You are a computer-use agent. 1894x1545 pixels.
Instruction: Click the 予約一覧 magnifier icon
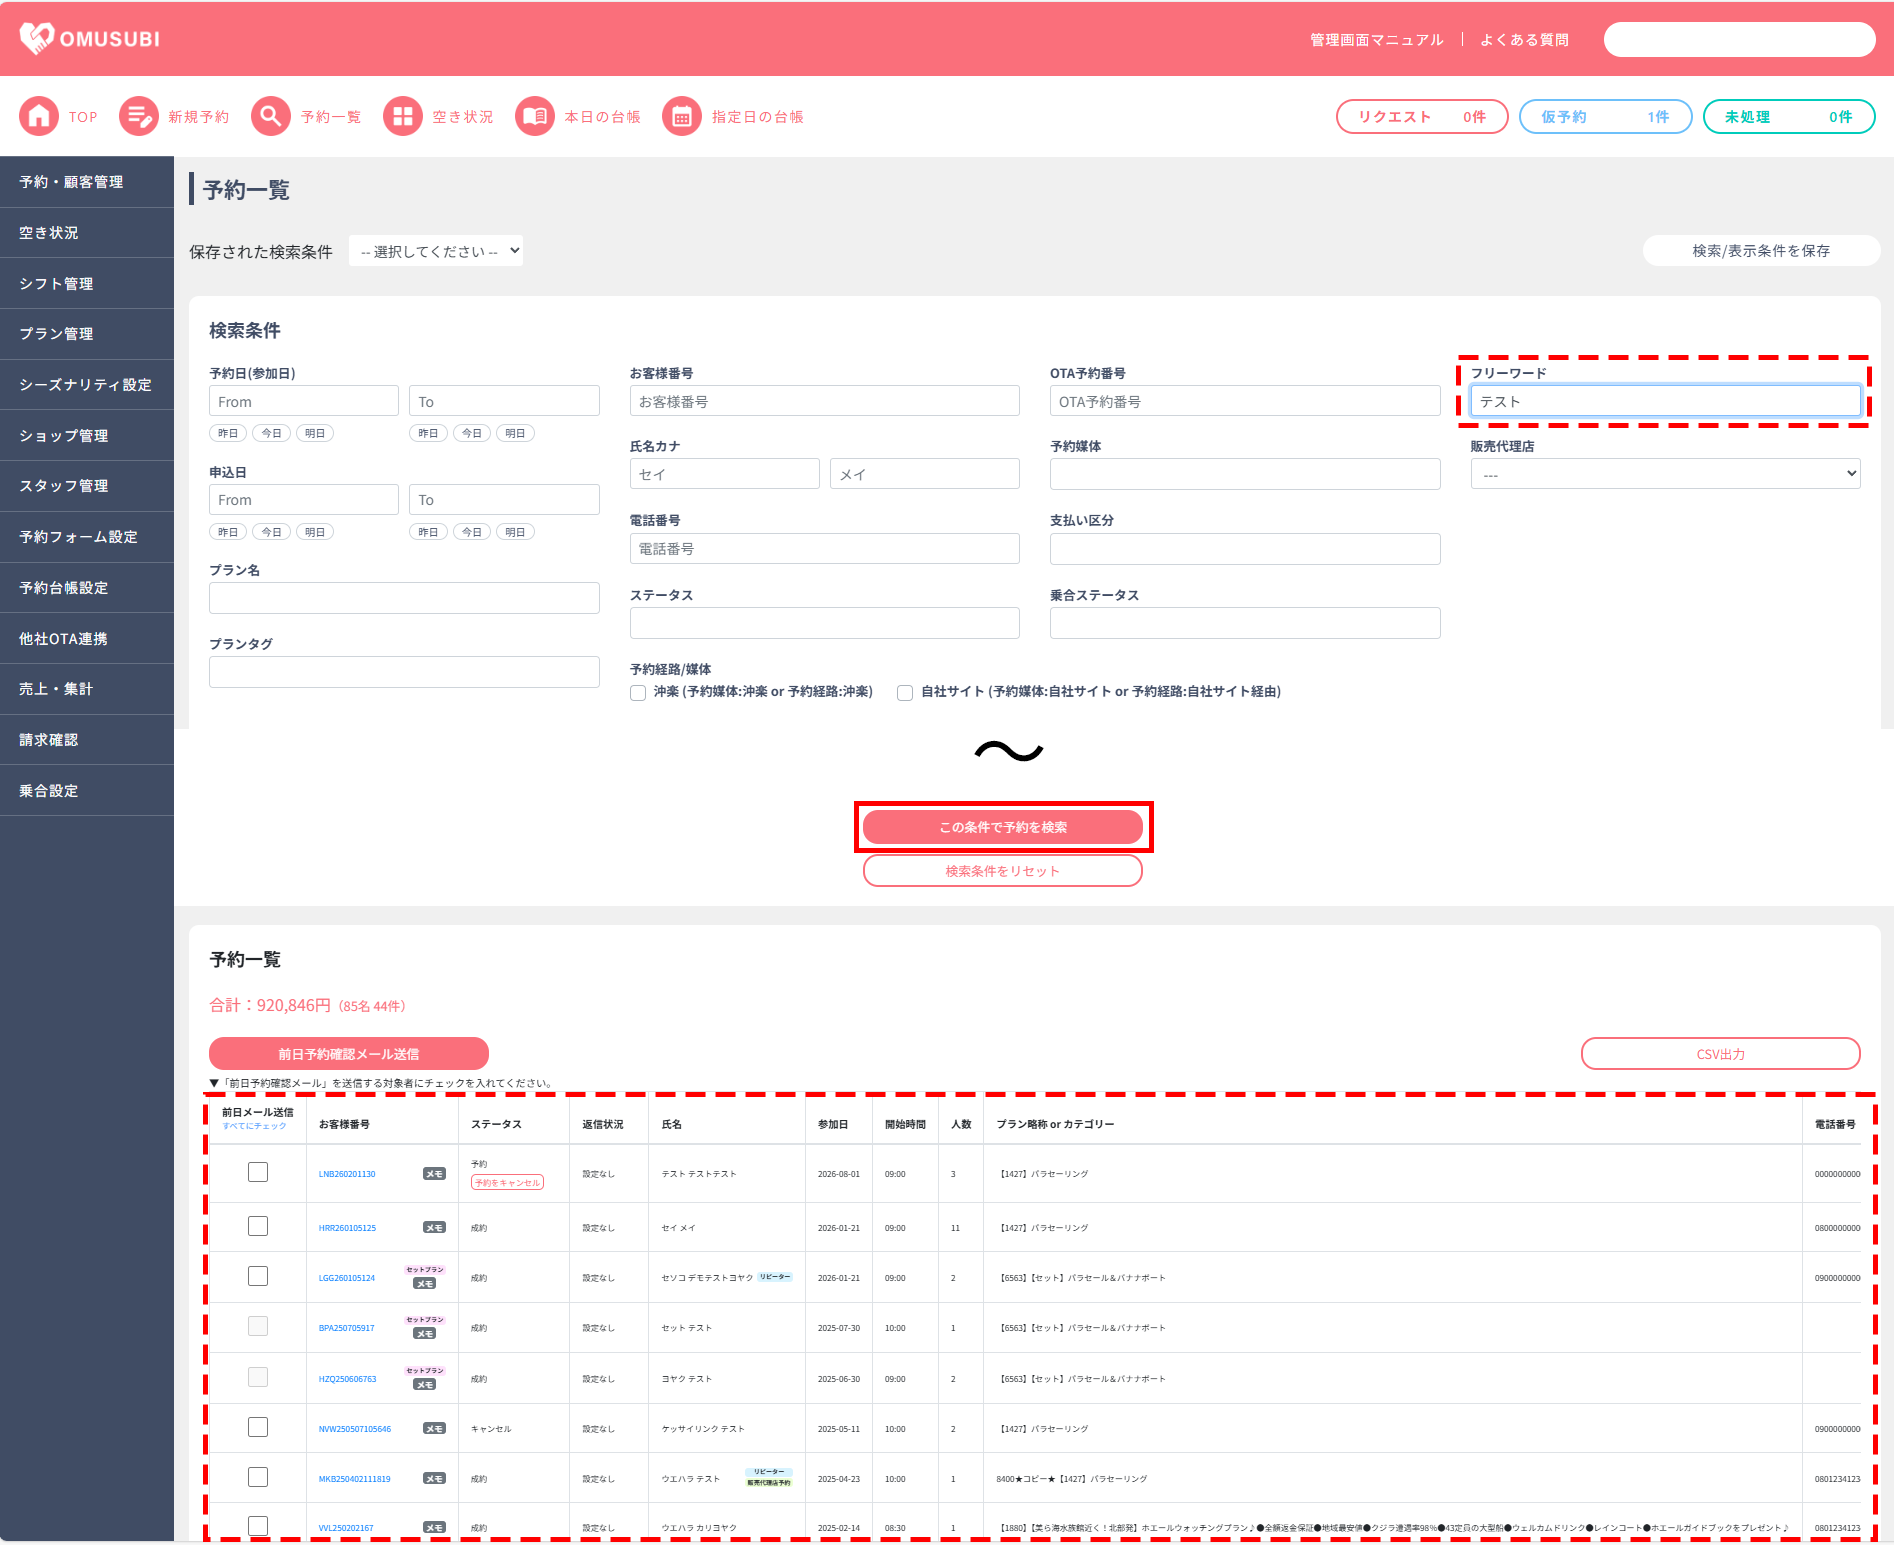click(x=271, y=117)
